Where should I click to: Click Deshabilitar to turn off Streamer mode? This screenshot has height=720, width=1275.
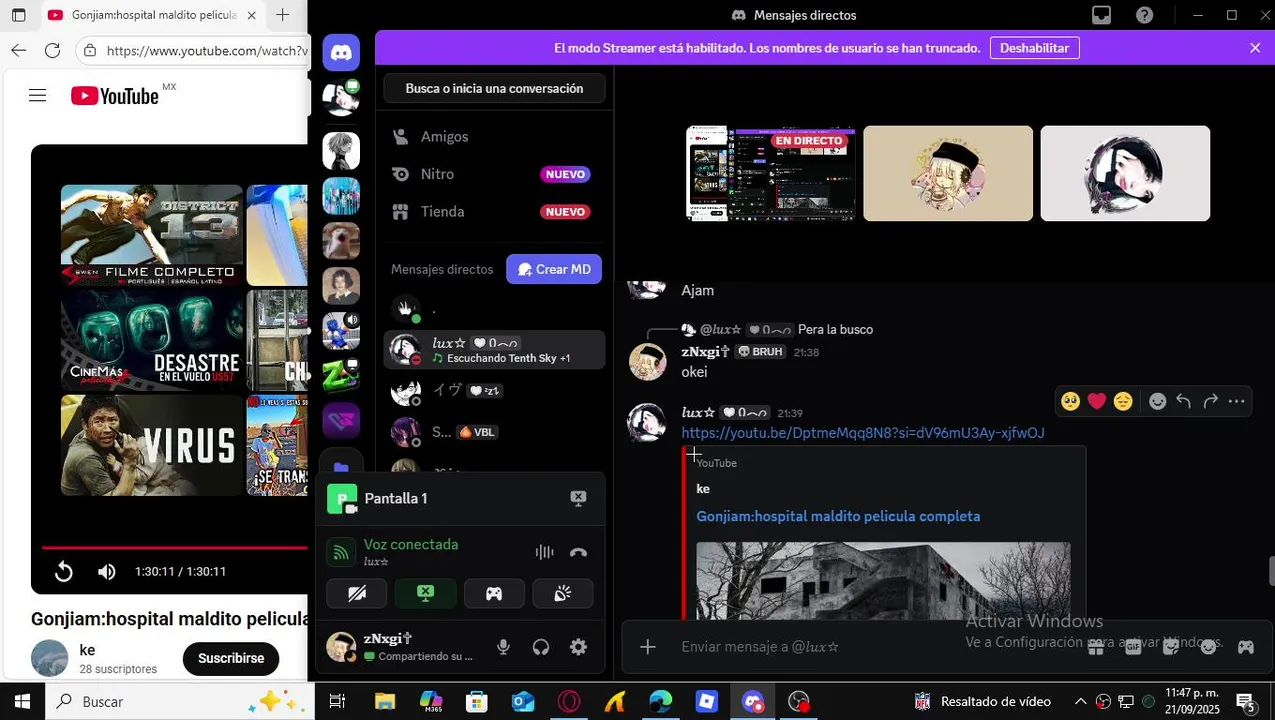tap(1034, 48)
